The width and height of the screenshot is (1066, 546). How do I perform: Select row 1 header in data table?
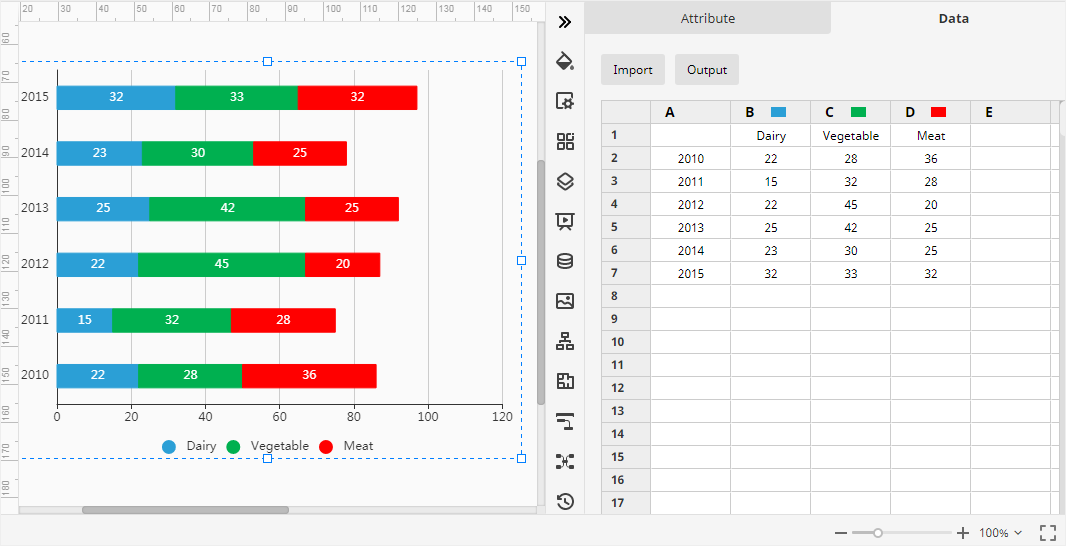[625, 135]
